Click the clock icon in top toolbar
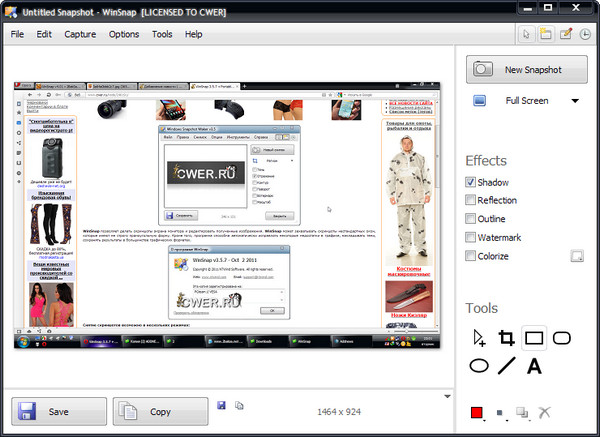 click(585, 34)
